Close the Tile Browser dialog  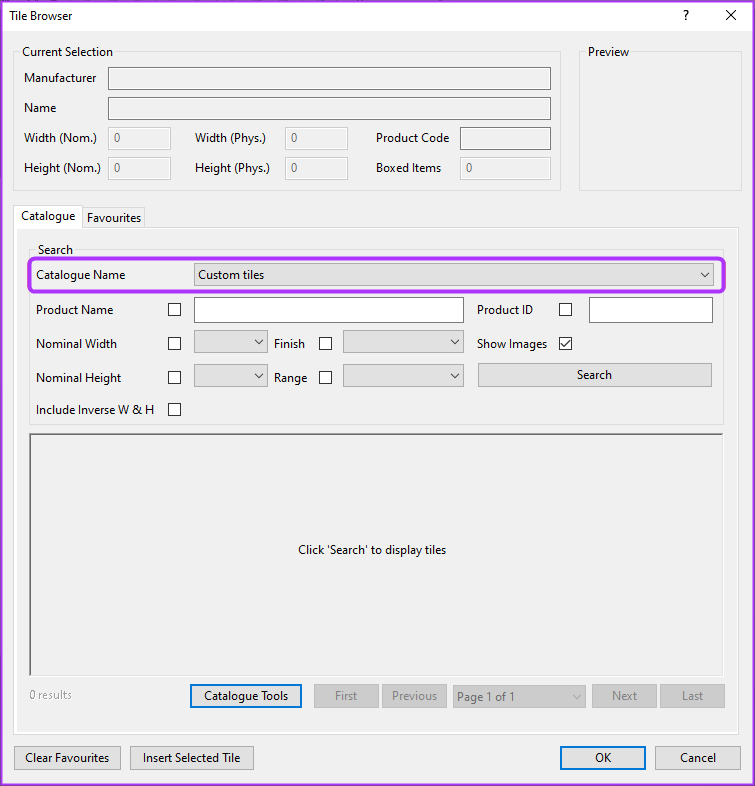[x=731, y=15]
